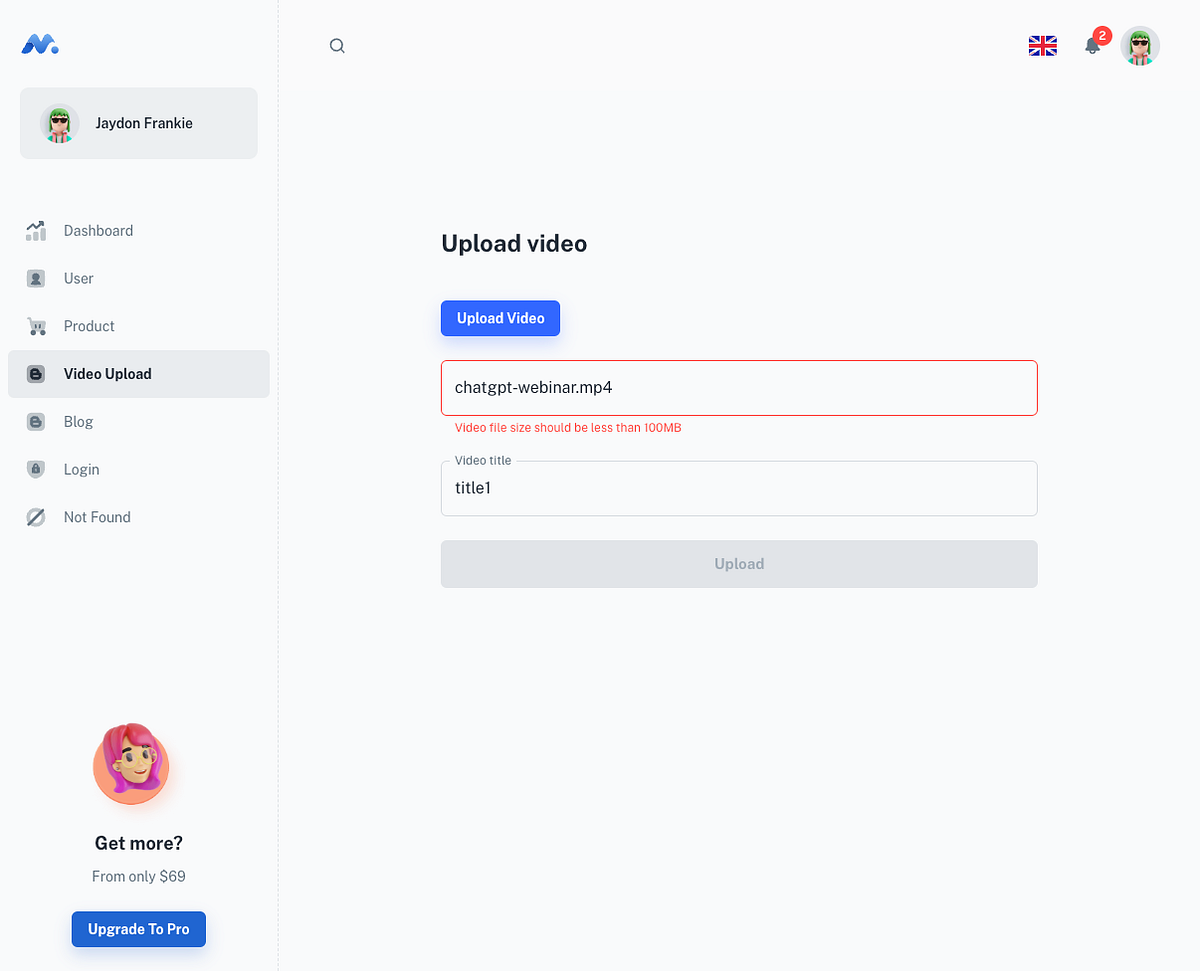Open the user avatar account menu
1200x971 pixels.
coord(1140,46)
